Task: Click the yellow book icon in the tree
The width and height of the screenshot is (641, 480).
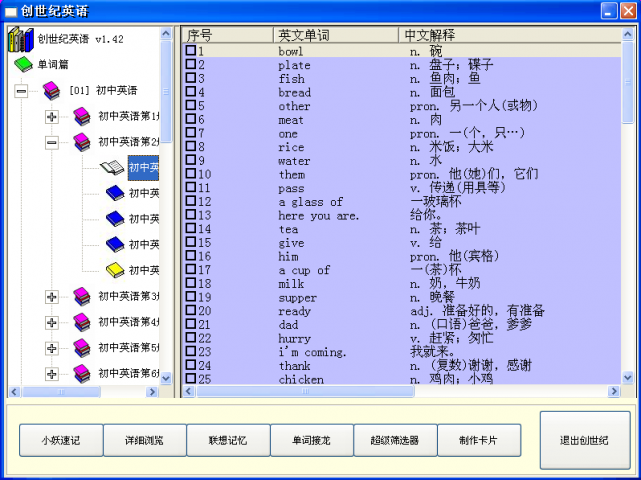Action: 116,270
